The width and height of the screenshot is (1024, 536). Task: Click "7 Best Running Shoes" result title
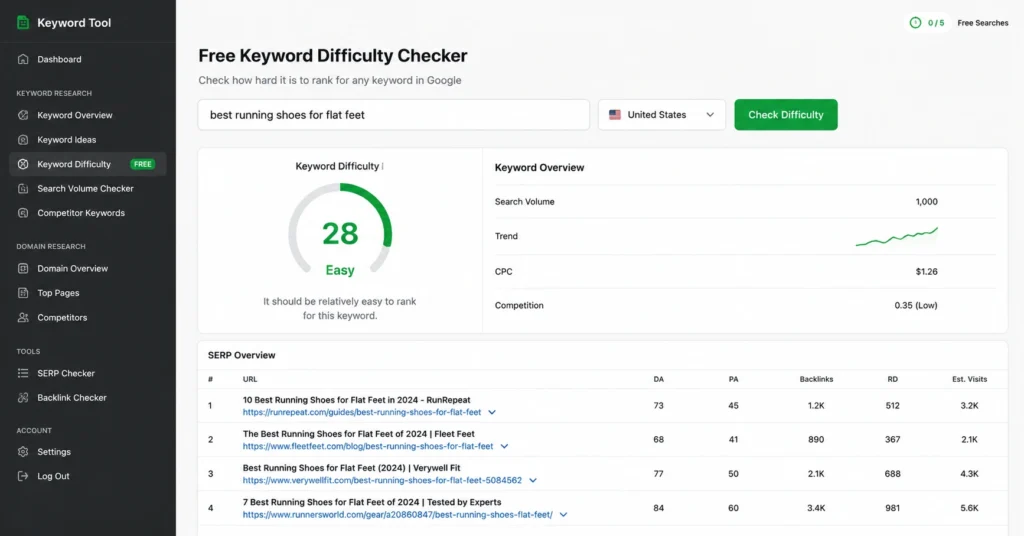click(372, 503)
